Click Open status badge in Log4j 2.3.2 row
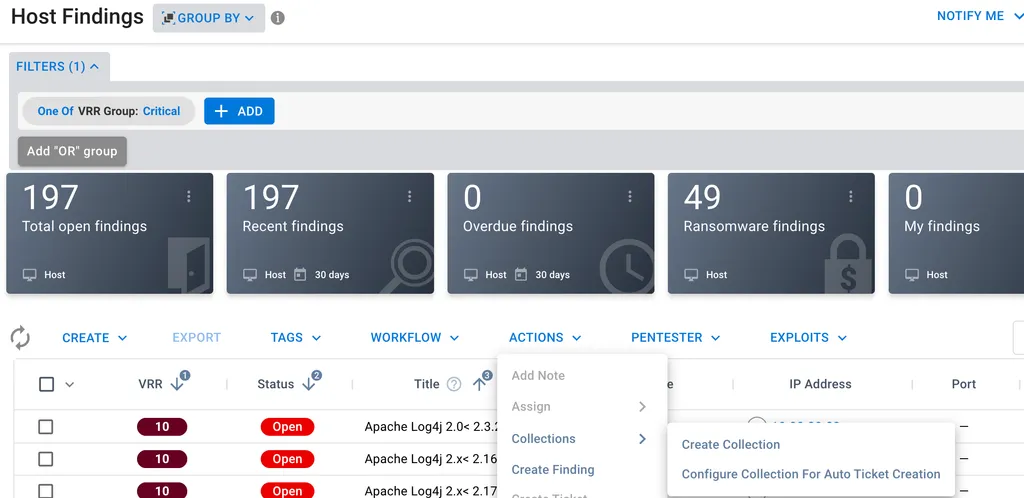This screenshot has height=498, width=1024. click(x=287, y=427)
